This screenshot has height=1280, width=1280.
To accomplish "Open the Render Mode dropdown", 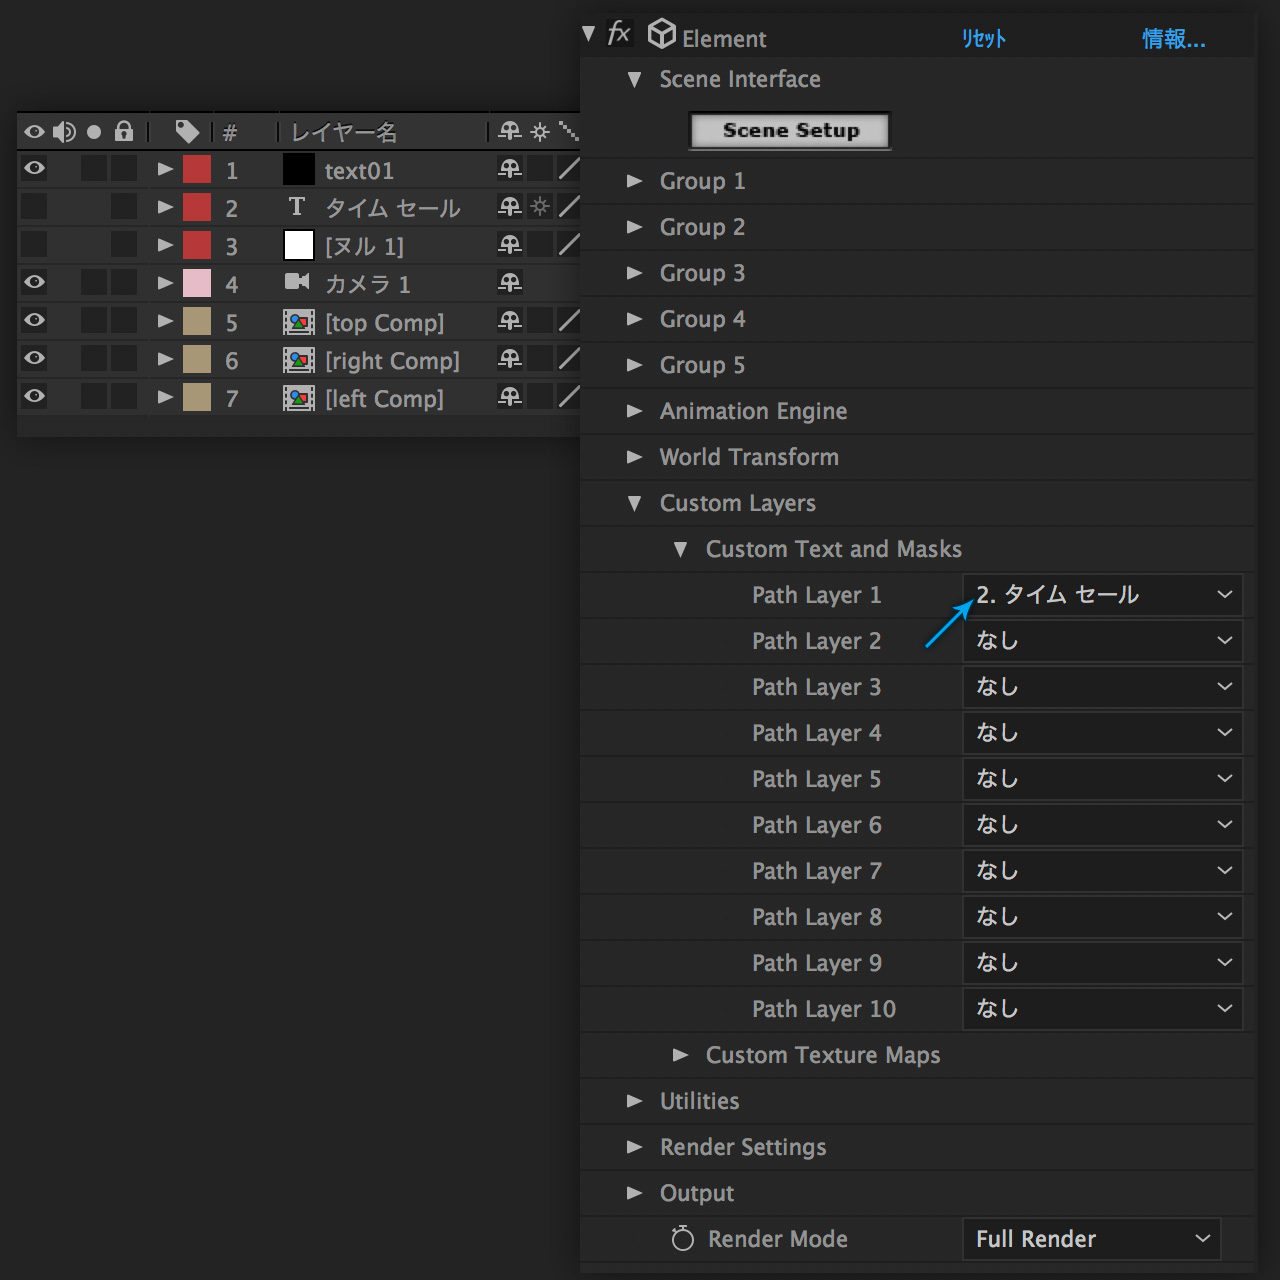I will tap(1091, 1239).
